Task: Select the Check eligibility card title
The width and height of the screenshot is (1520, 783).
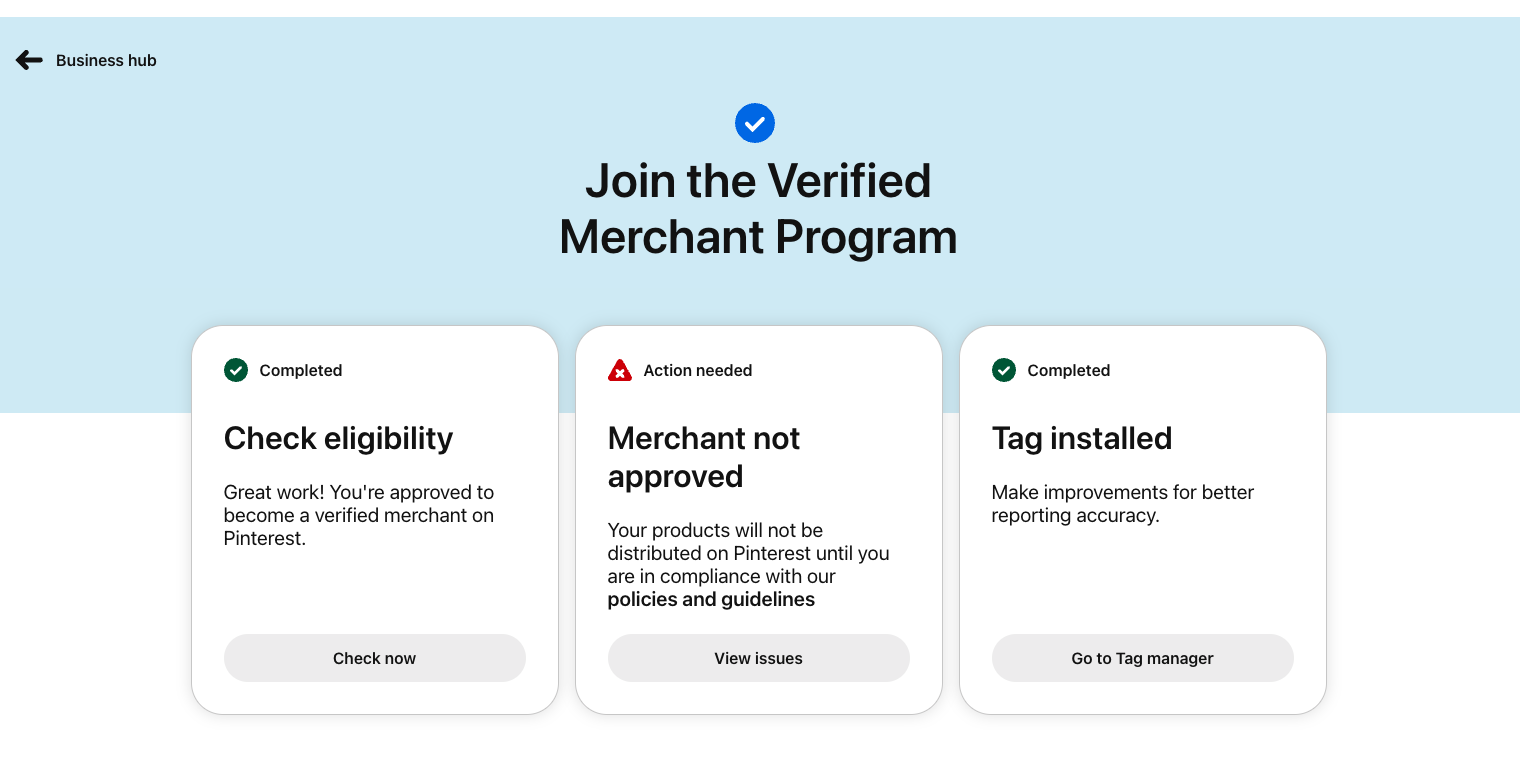Action: pos(338,438)
